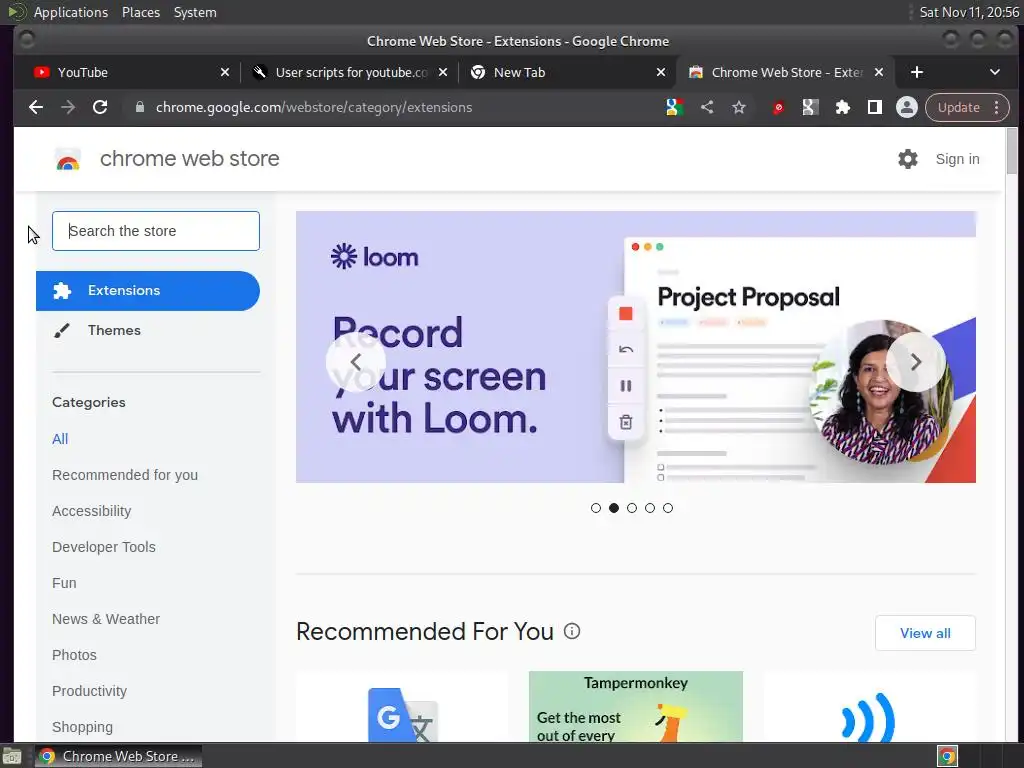Open the Google Translate icon in address bar
1024x768 pixels.
[x=675, y=108]
